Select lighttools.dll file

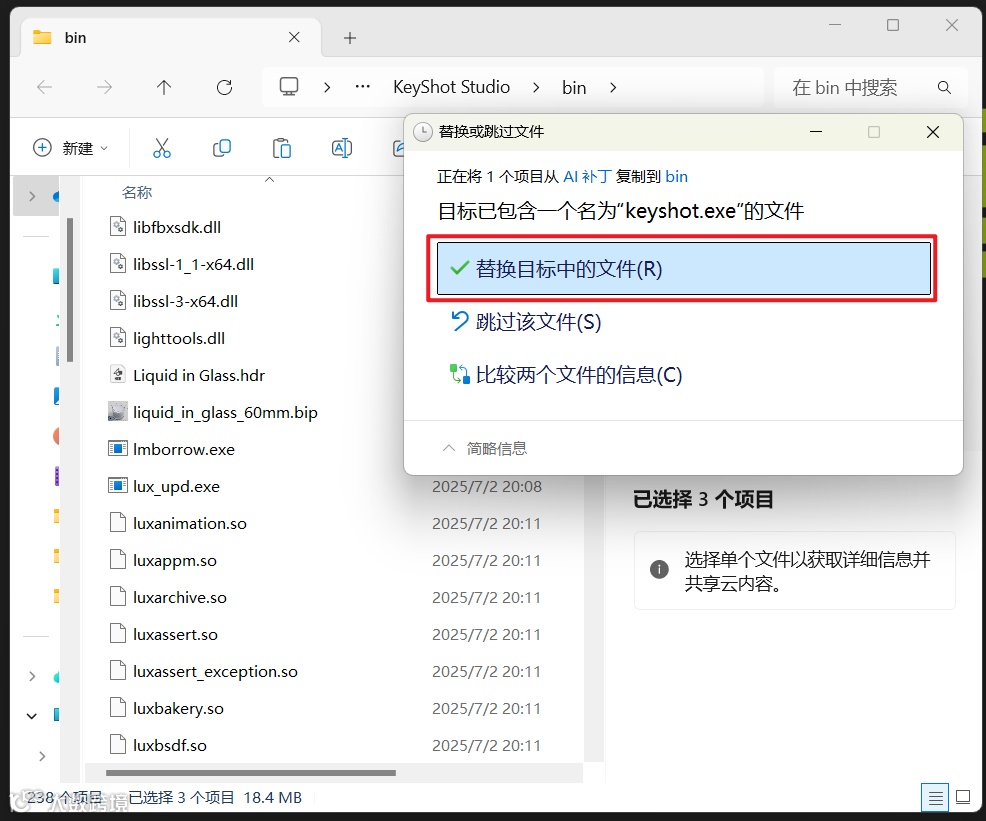coord(179,338)
